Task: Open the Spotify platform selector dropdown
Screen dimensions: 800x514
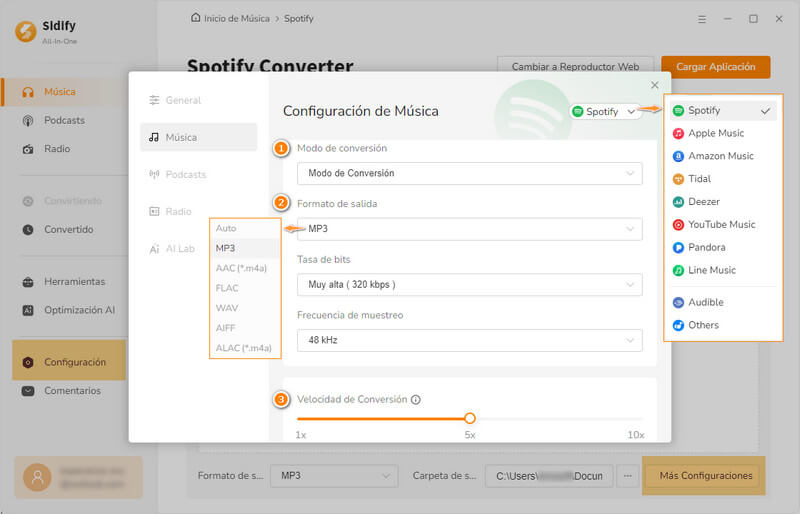Action: coord(605,111)
